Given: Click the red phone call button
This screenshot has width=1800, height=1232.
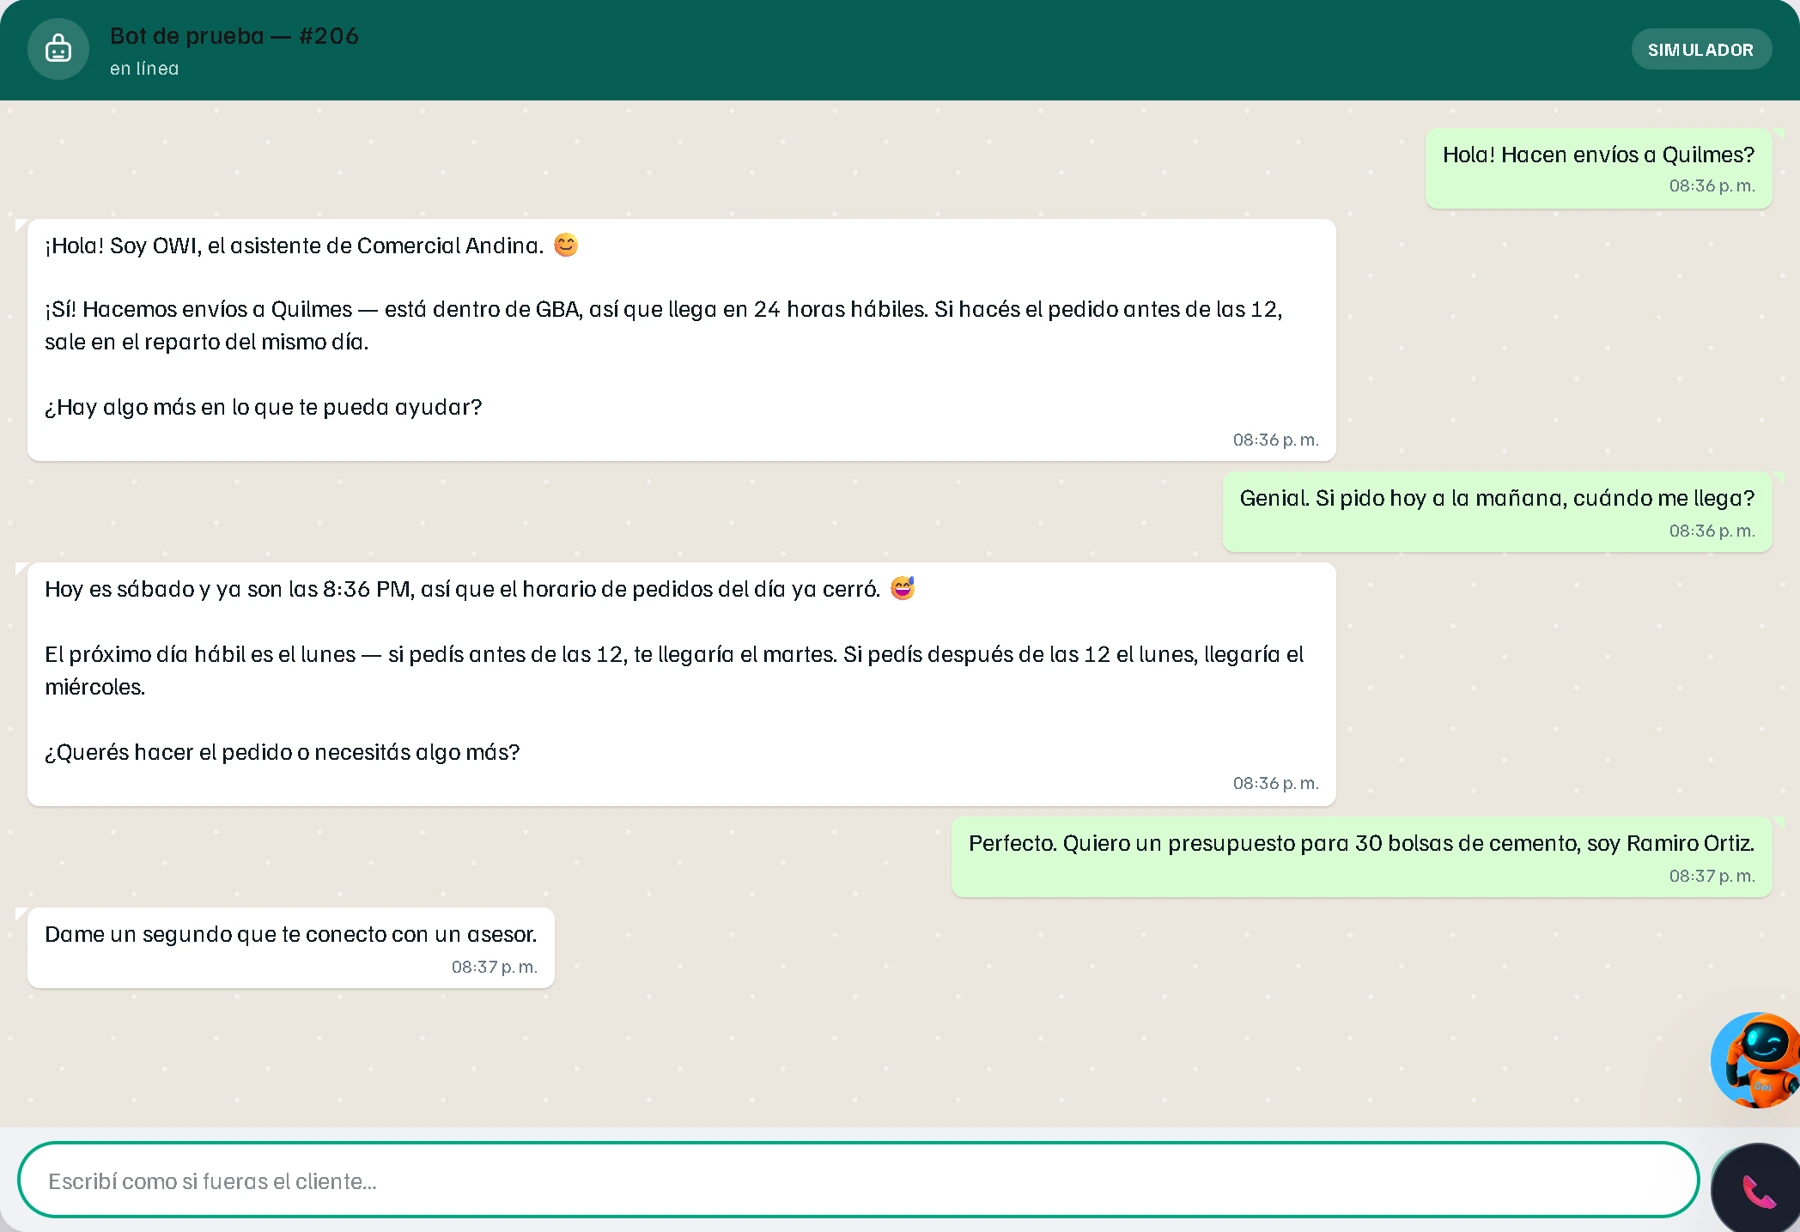Looking at the screenshot, I should coord(1757,1190).
